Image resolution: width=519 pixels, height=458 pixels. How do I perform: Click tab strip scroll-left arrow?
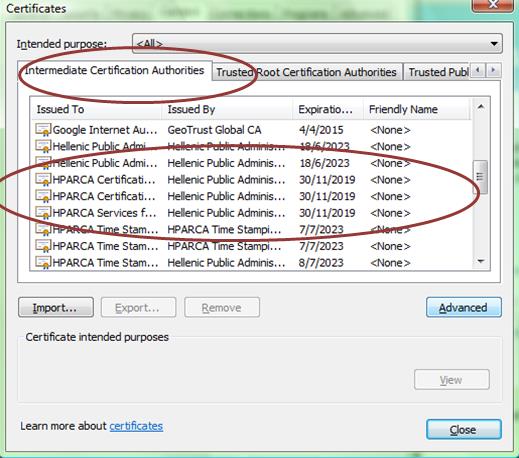pyautogui.click(x=478, y=70)
